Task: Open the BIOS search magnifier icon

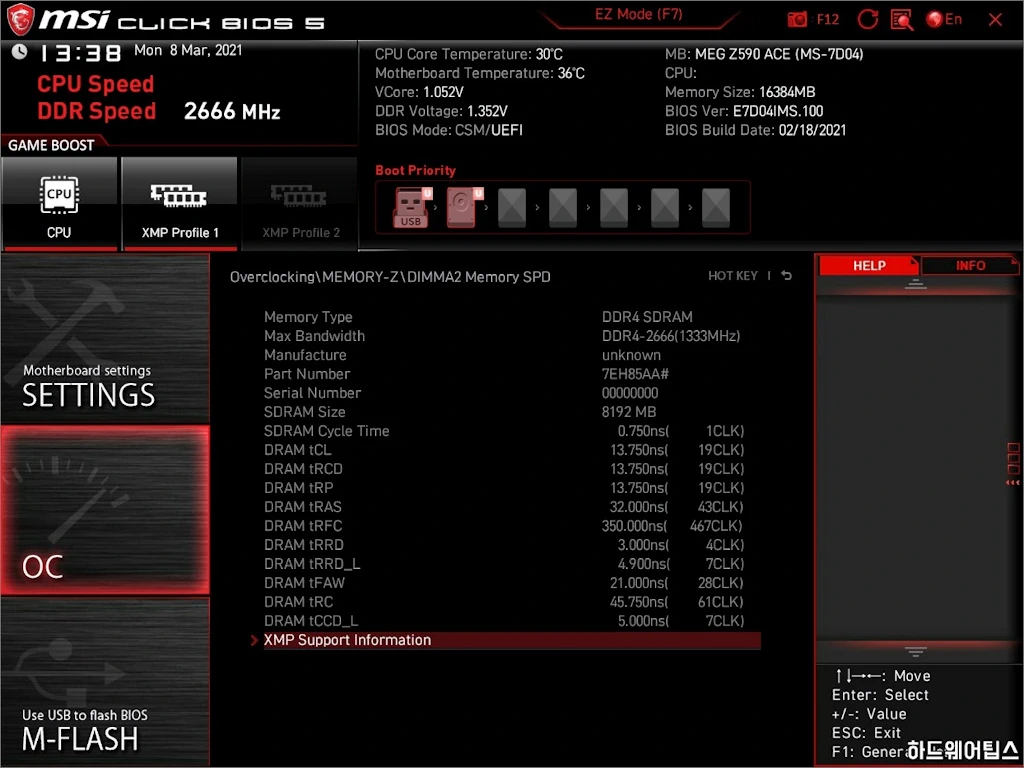Action: 901,19
